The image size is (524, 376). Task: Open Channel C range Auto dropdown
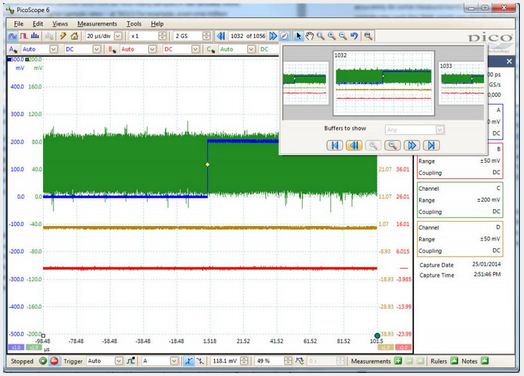pos(251,49)
